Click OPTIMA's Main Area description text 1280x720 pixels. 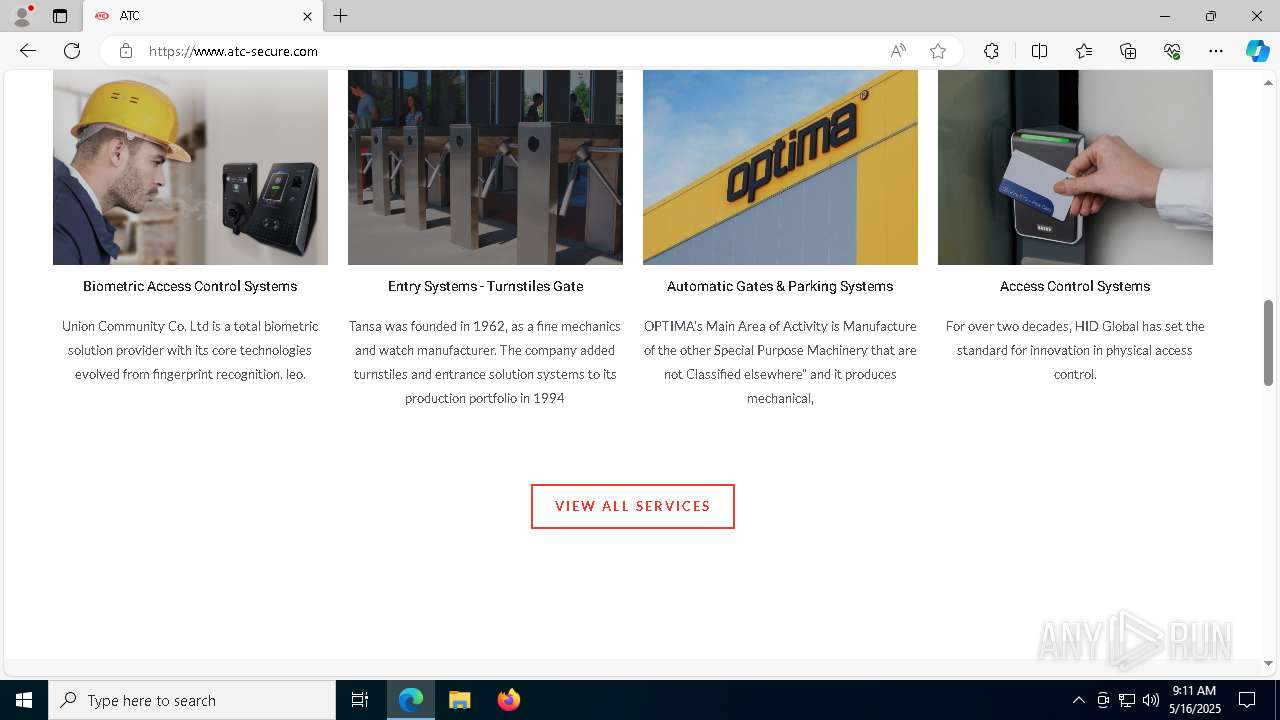point(780,362)
